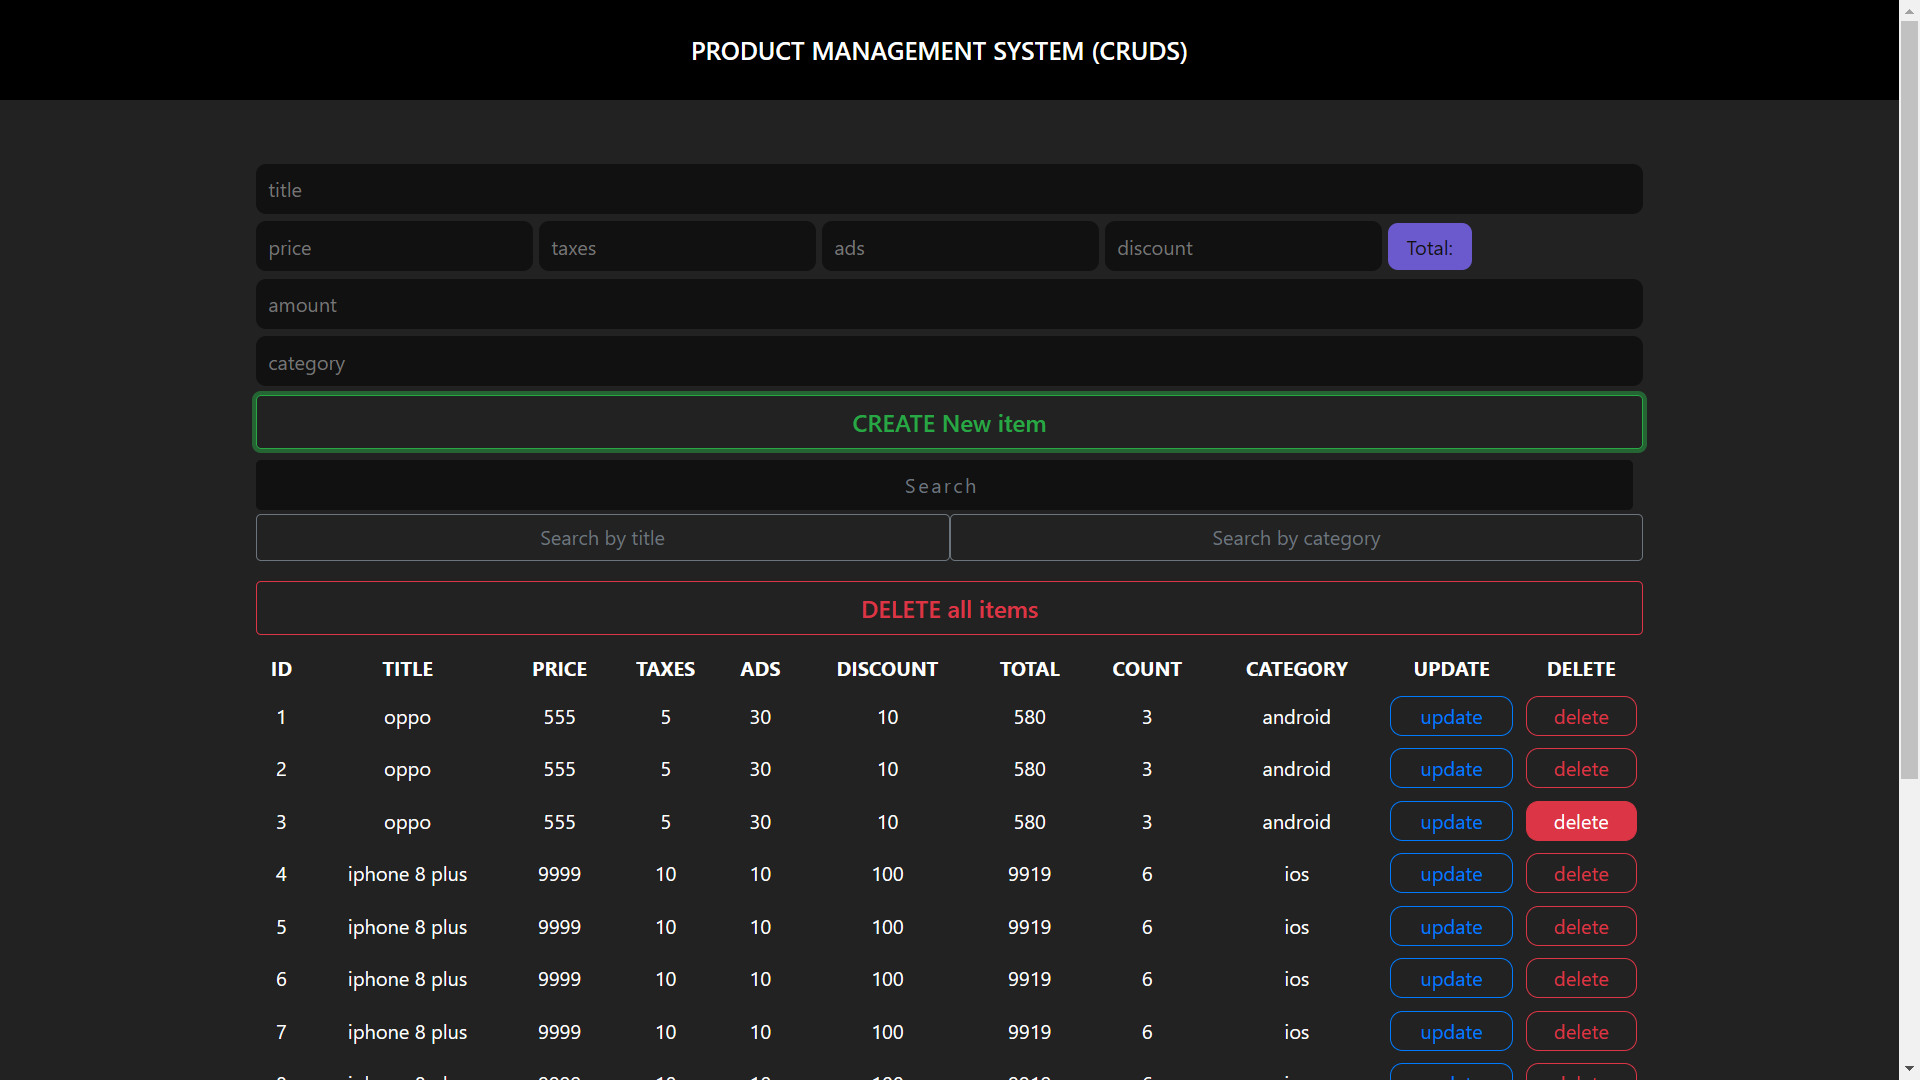
Task: Click the UPDATE column header
Action: point(1451,669)
